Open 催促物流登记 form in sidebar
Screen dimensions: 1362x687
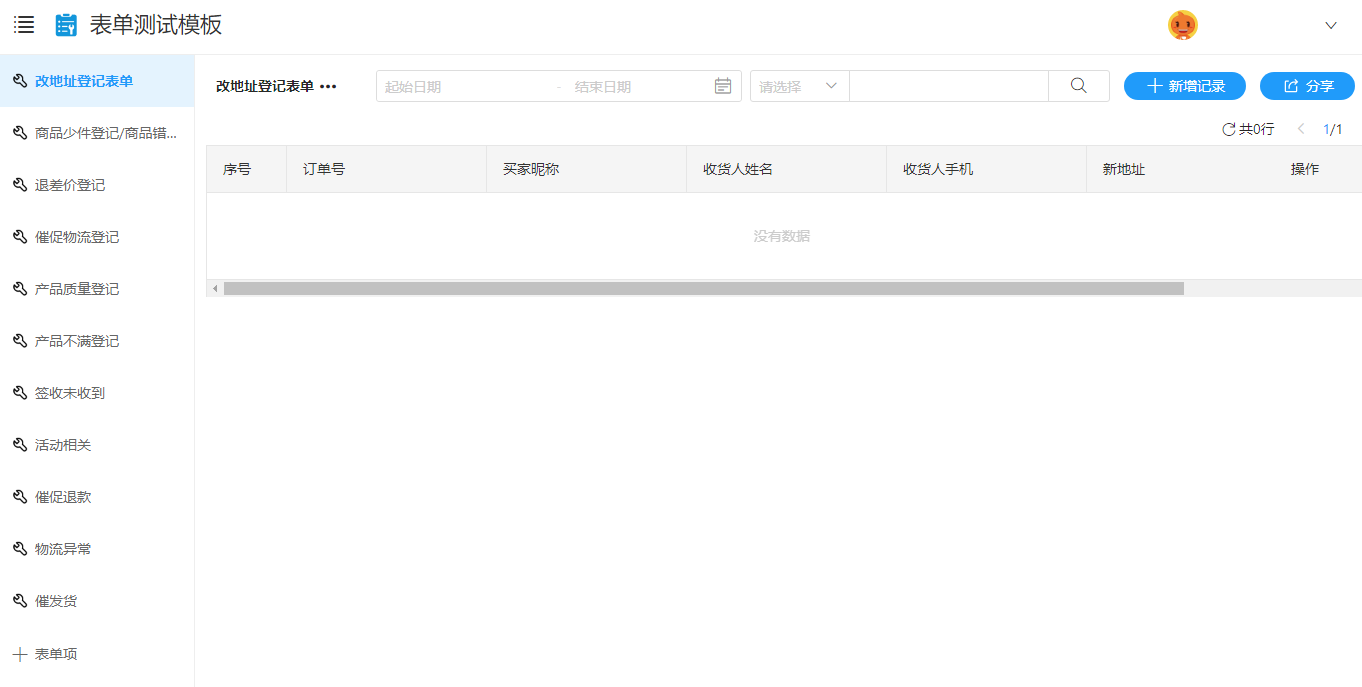77,237
